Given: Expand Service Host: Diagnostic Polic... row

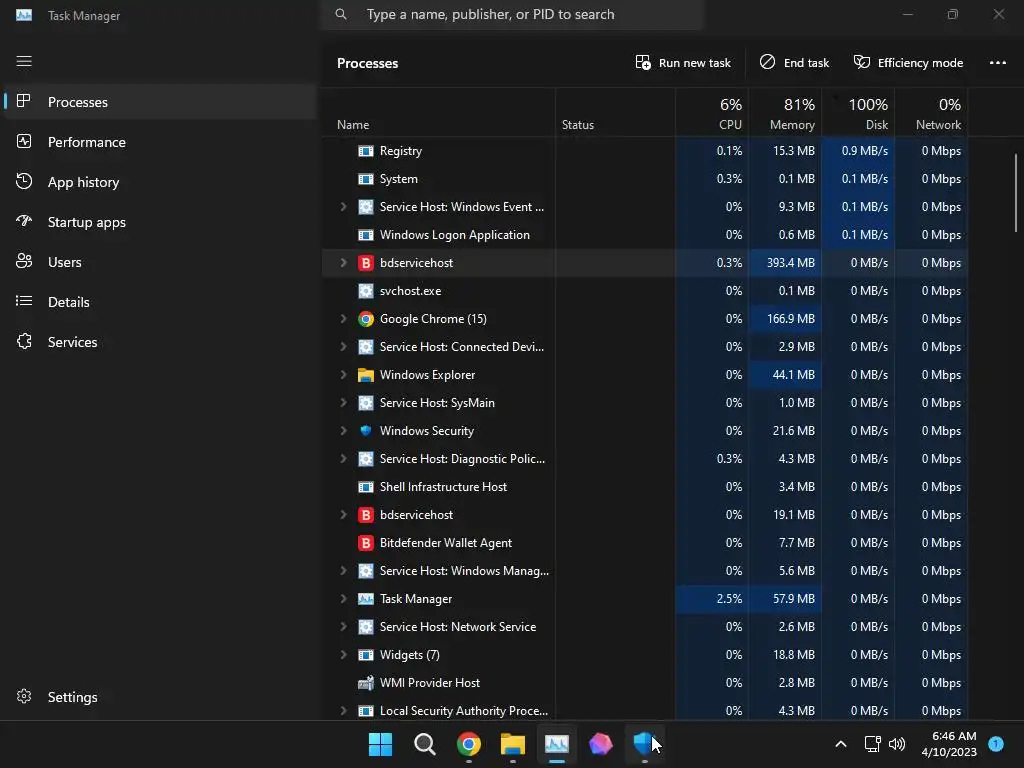Looking at the screenshot, I should [344, 459].
